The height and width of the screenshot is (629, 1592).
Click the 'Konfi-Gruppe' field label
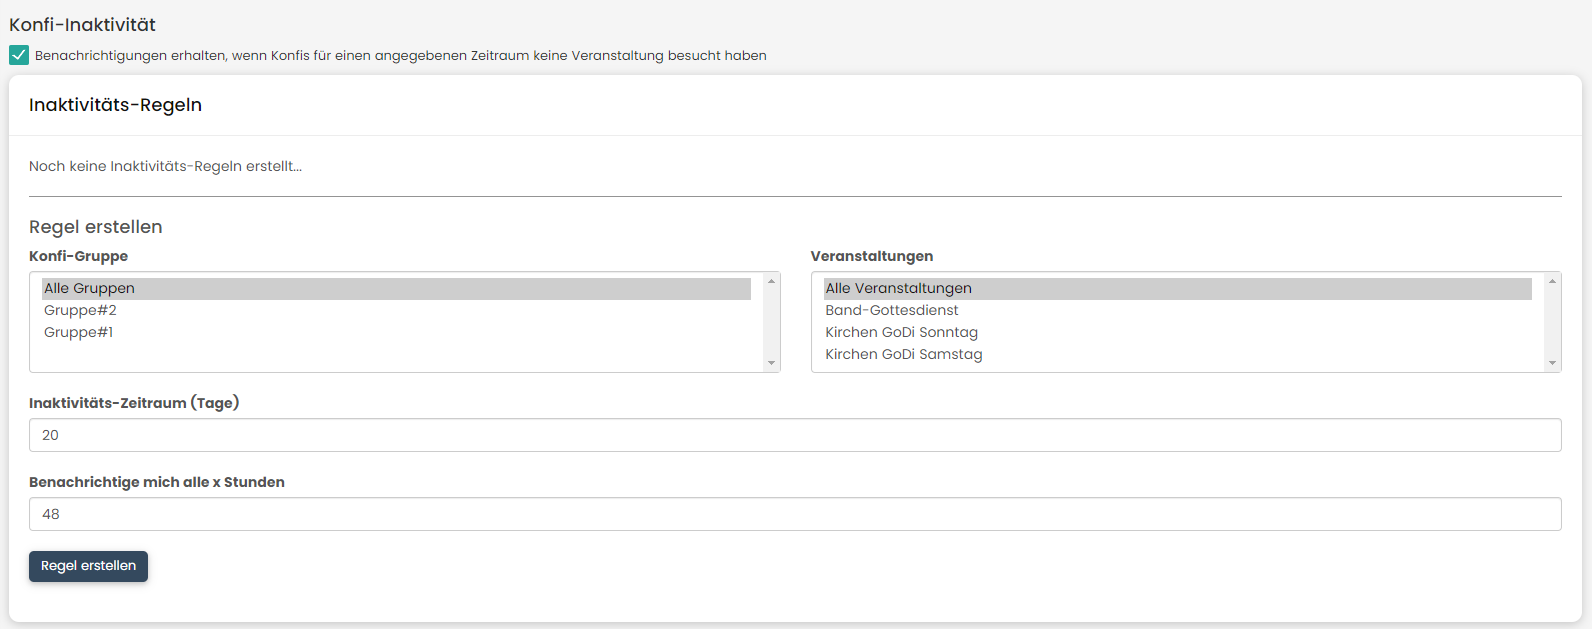coord(78,256)
